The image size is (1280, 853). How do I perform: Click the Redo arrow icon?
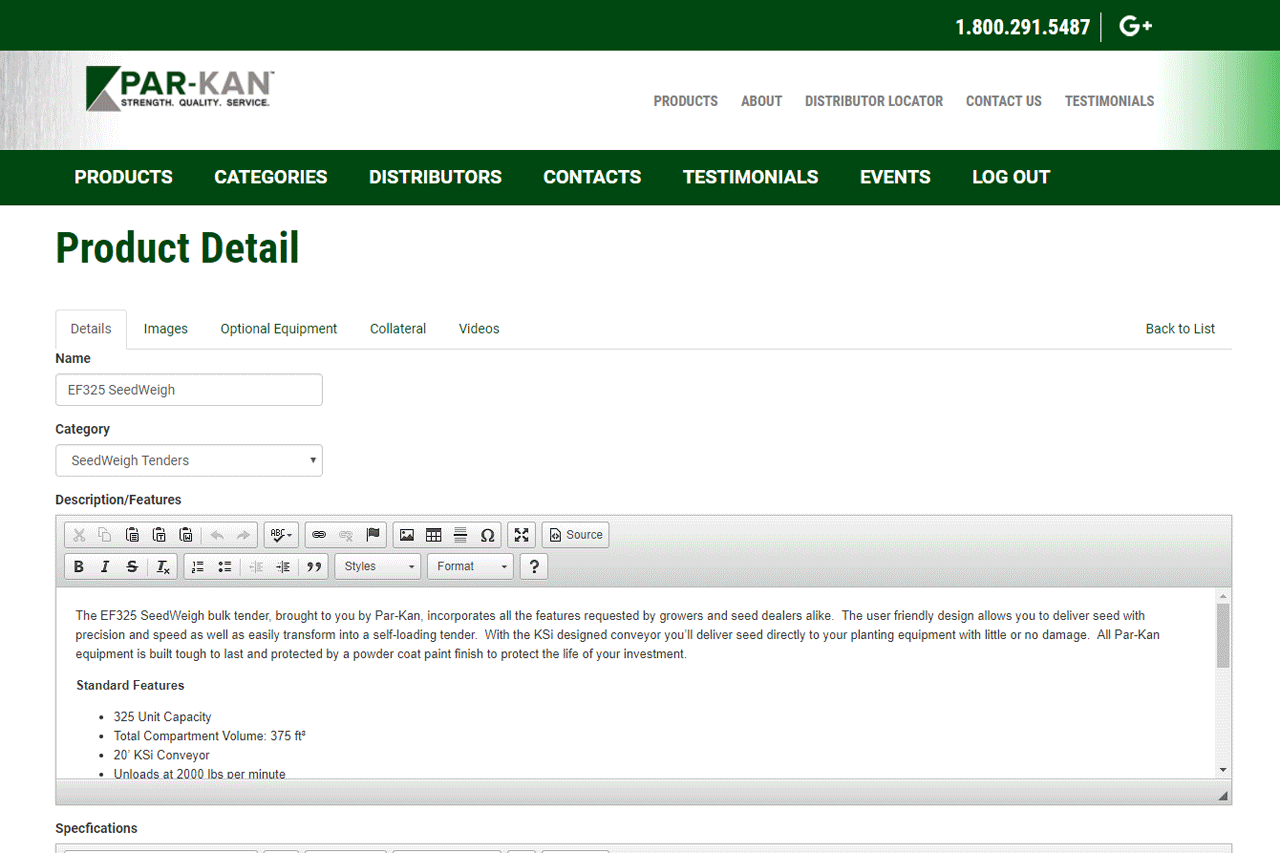[243, 535]
